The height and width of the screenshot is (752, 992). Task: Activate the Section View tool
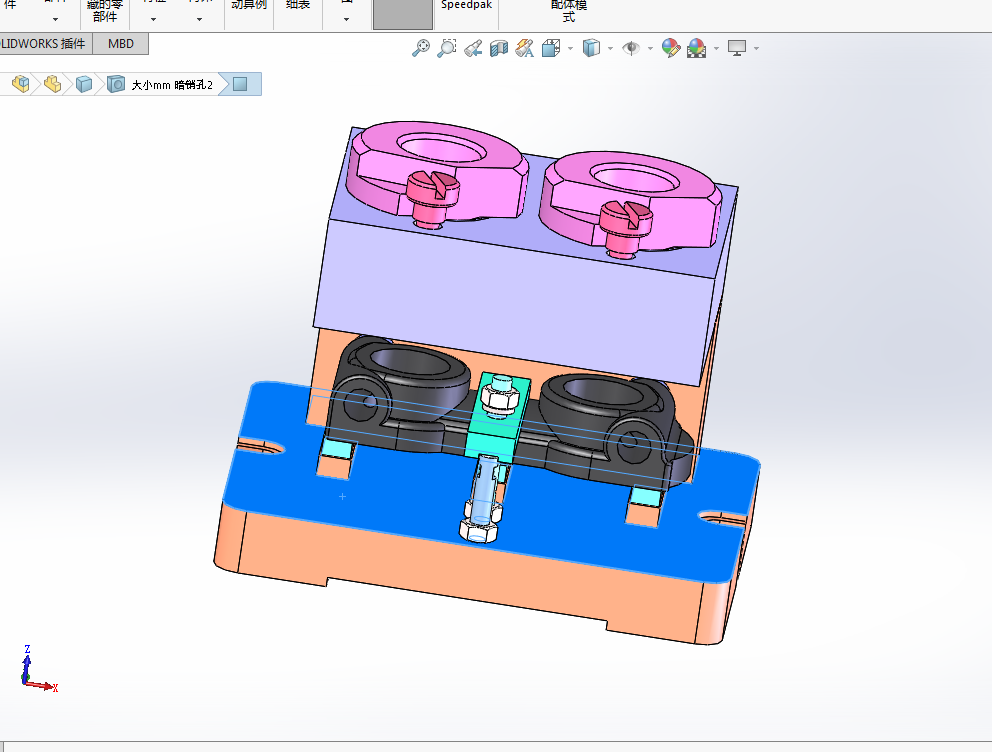[x=499, y=48]
